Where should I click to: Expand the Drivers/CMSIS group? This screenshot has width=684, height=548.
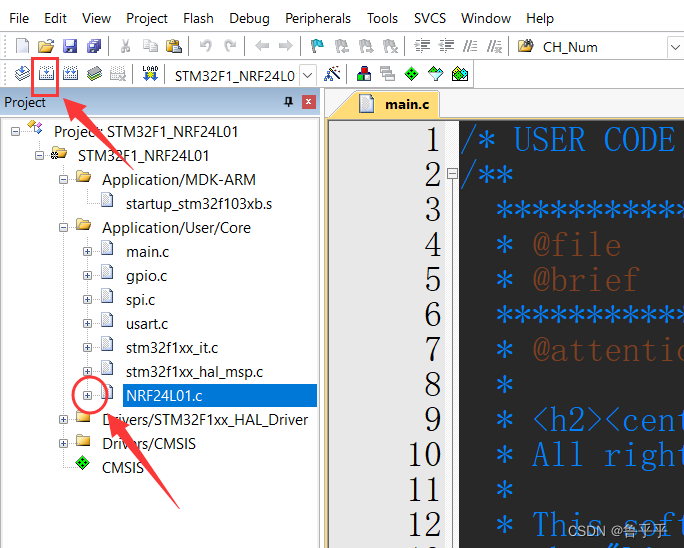point(63,443)
